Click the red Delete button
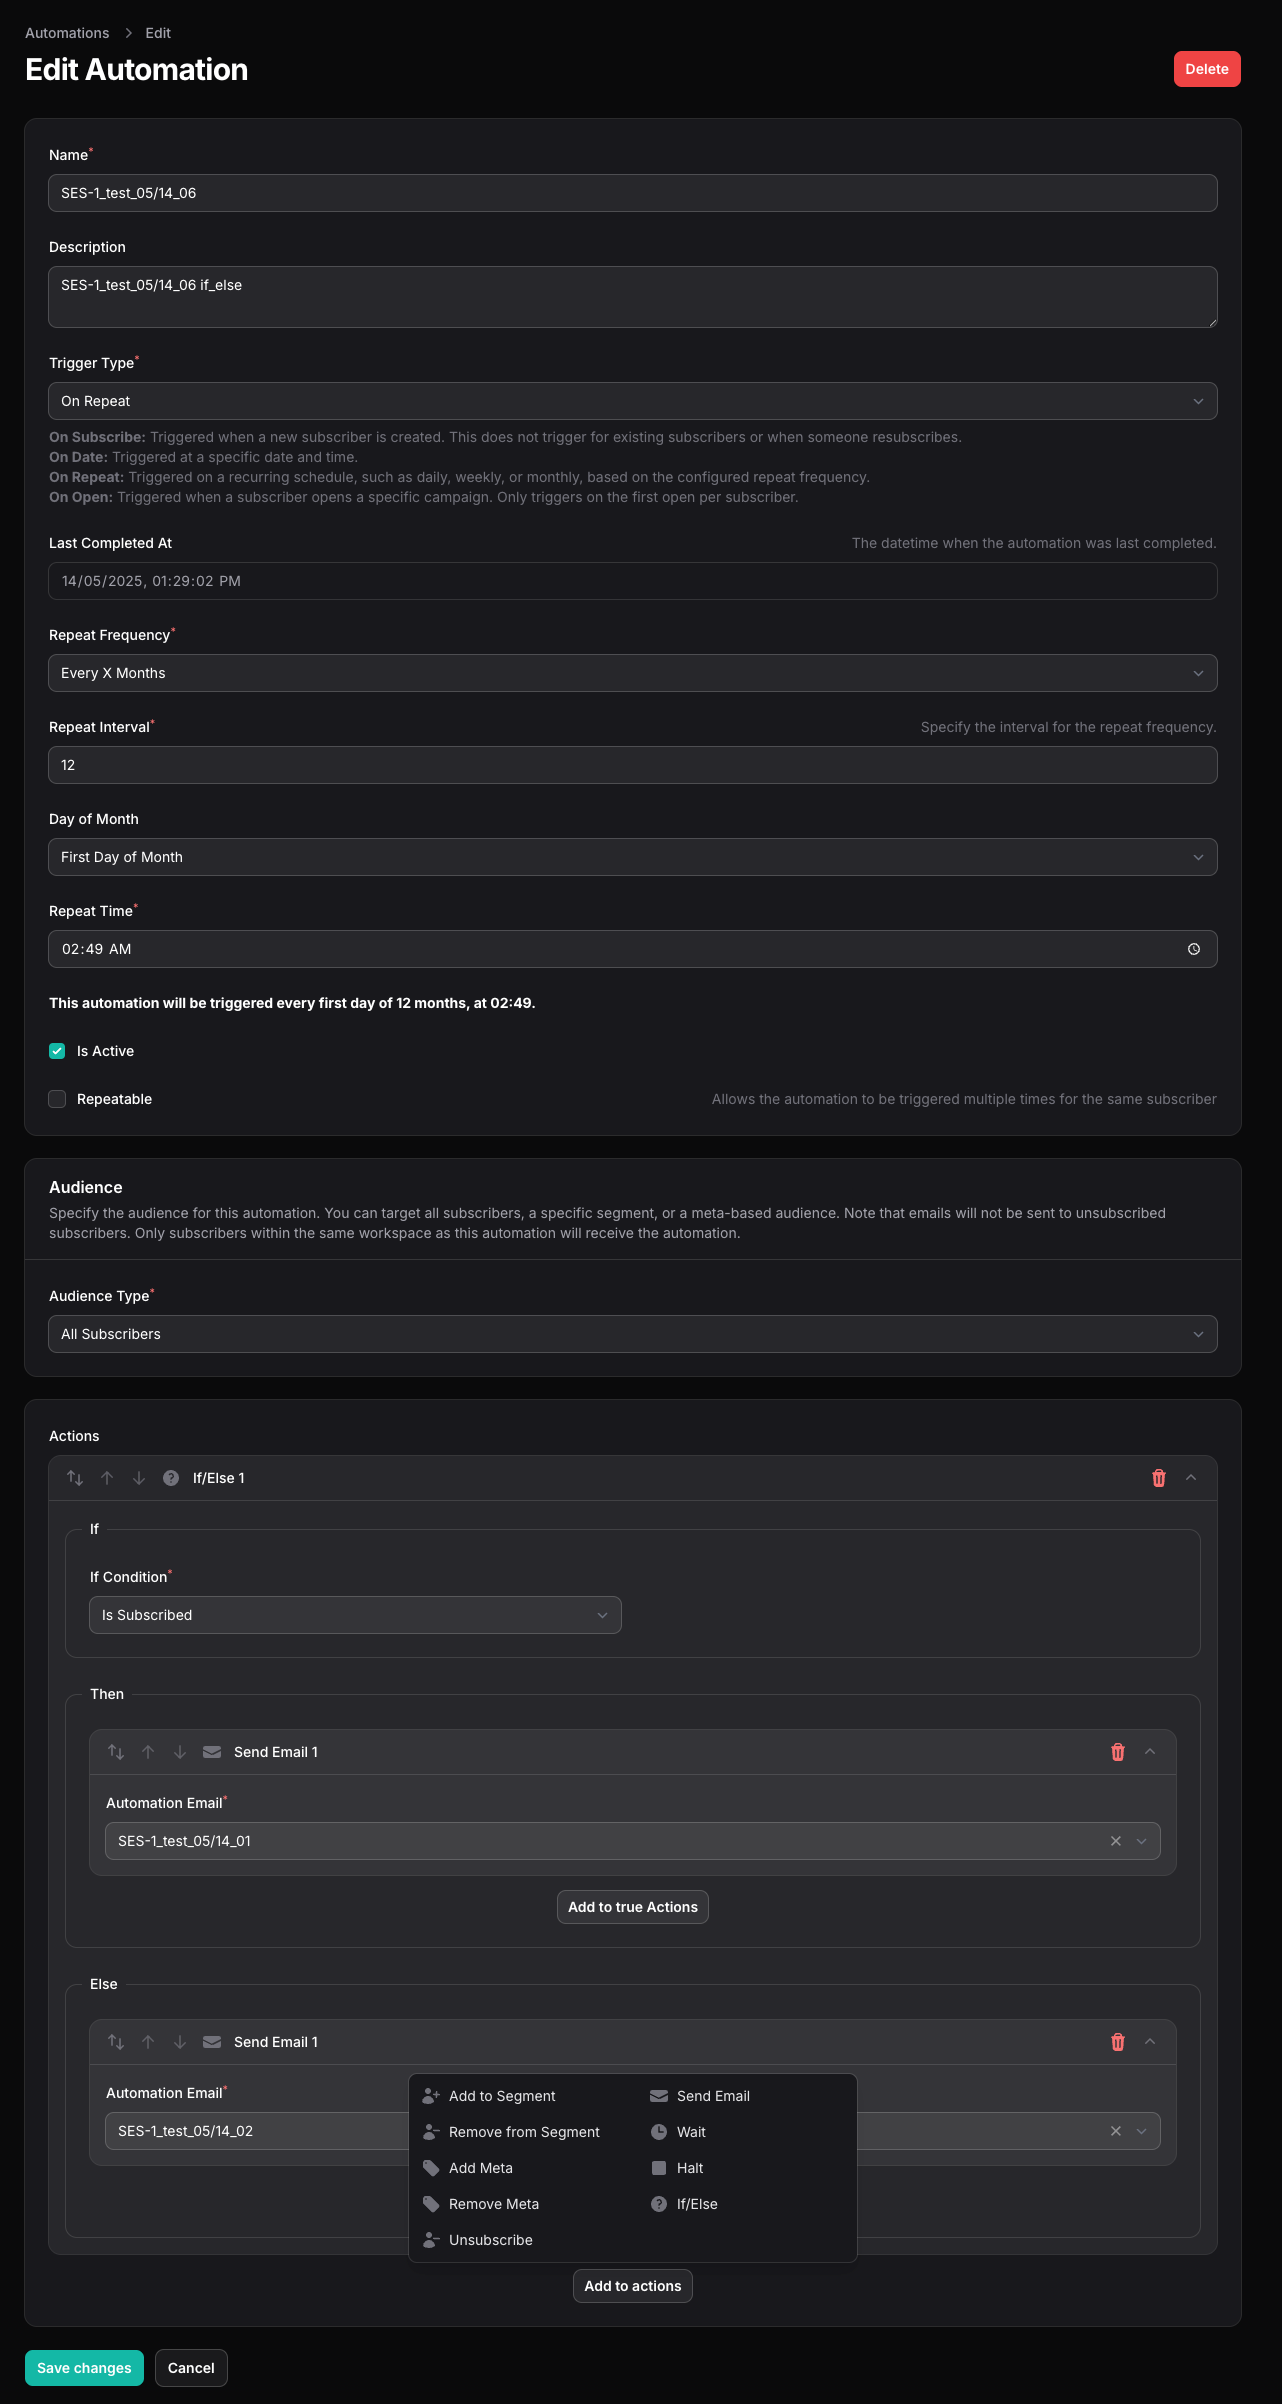 coord(1207,69)
